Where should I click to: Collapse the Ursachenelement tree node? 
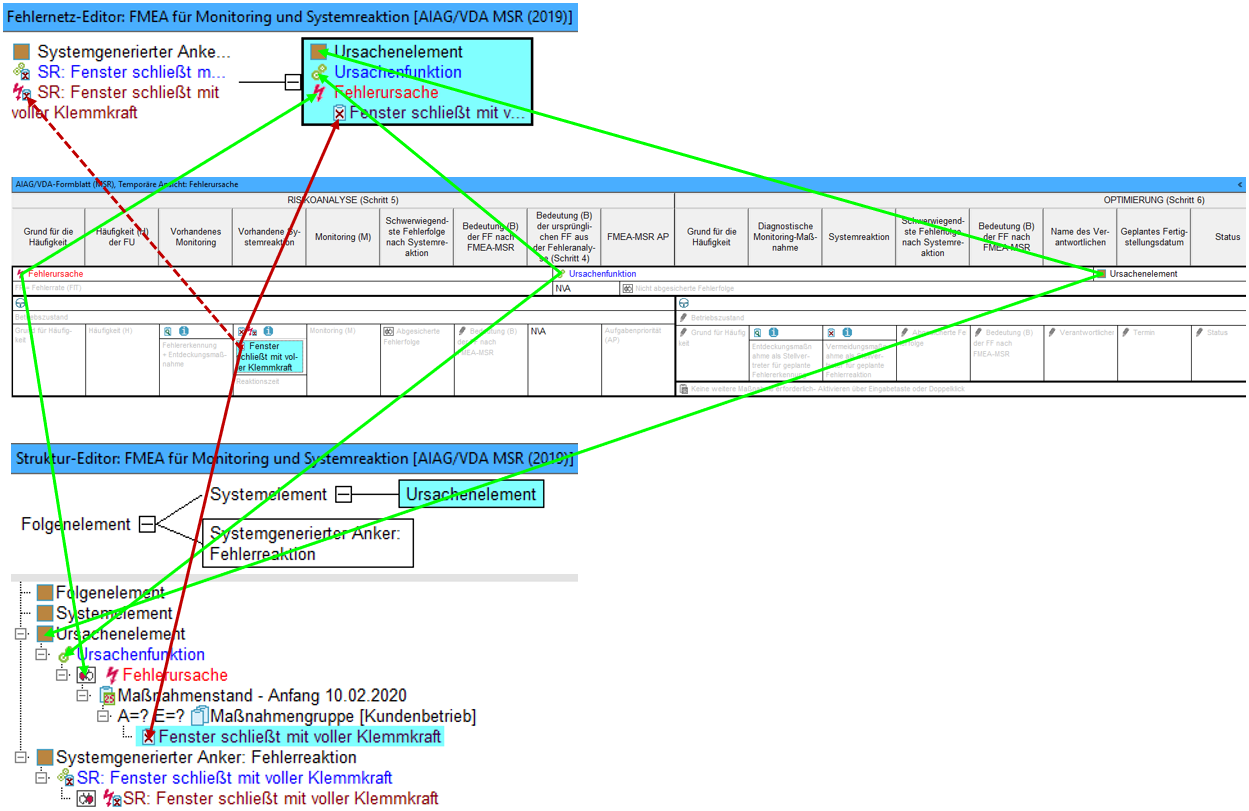pyautogui.click(x=21, y=634)
